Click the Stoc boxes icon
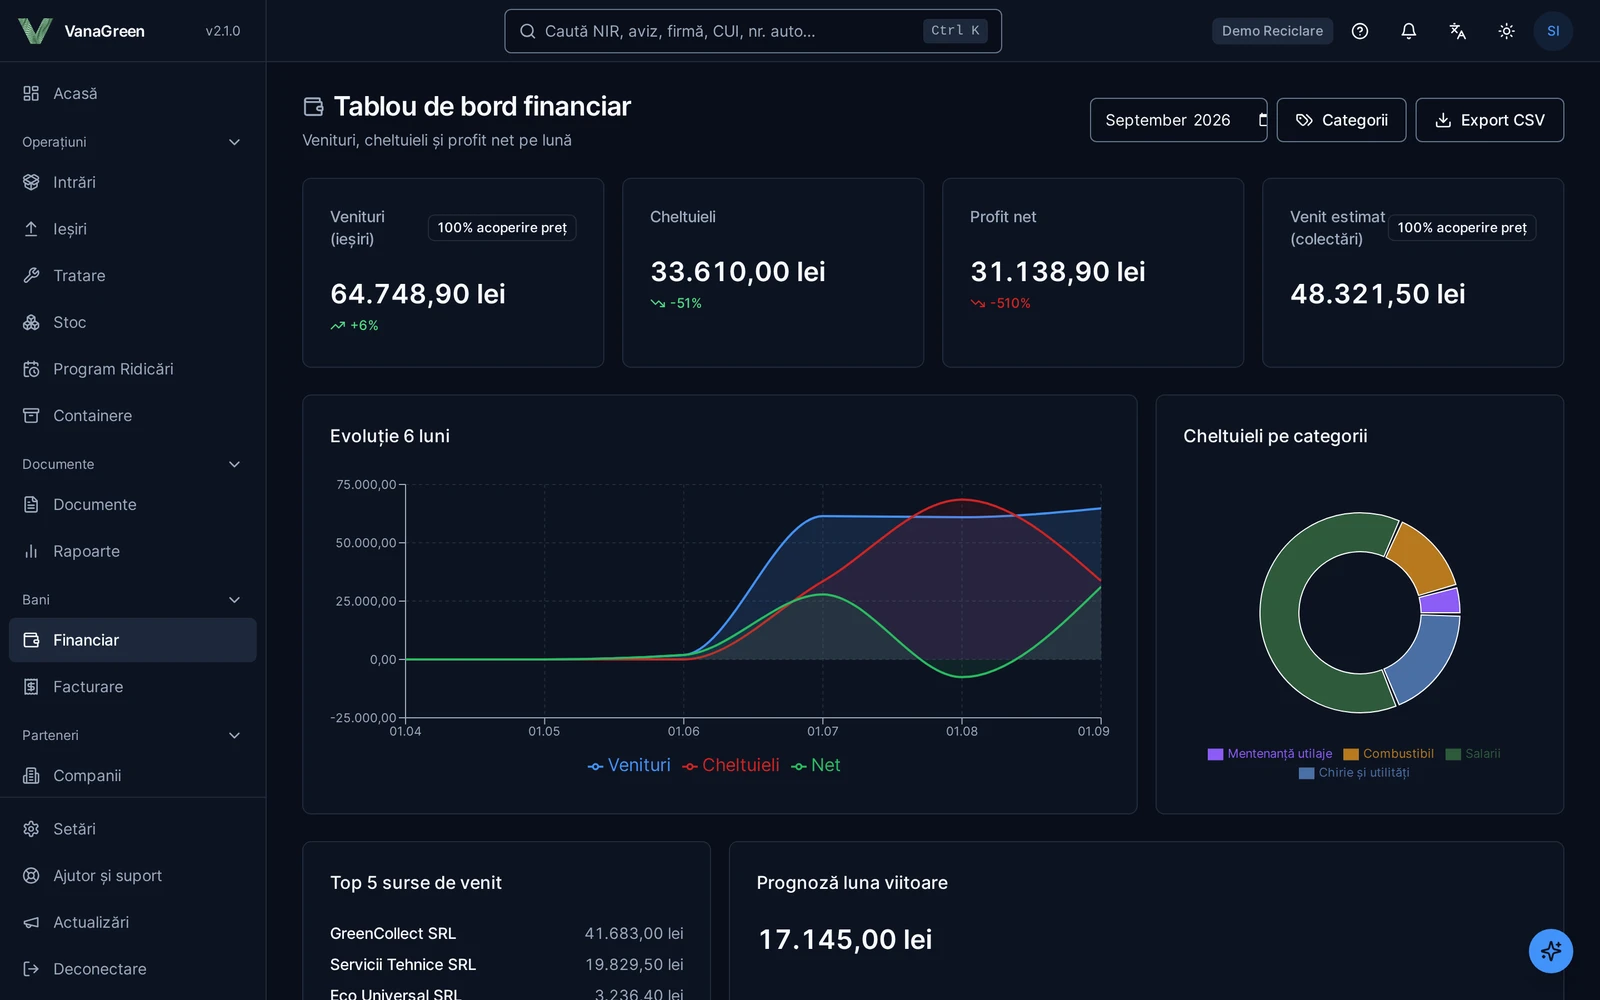Image resolution: width=1600 pixels, height=1000 pixels. point(31,322)
